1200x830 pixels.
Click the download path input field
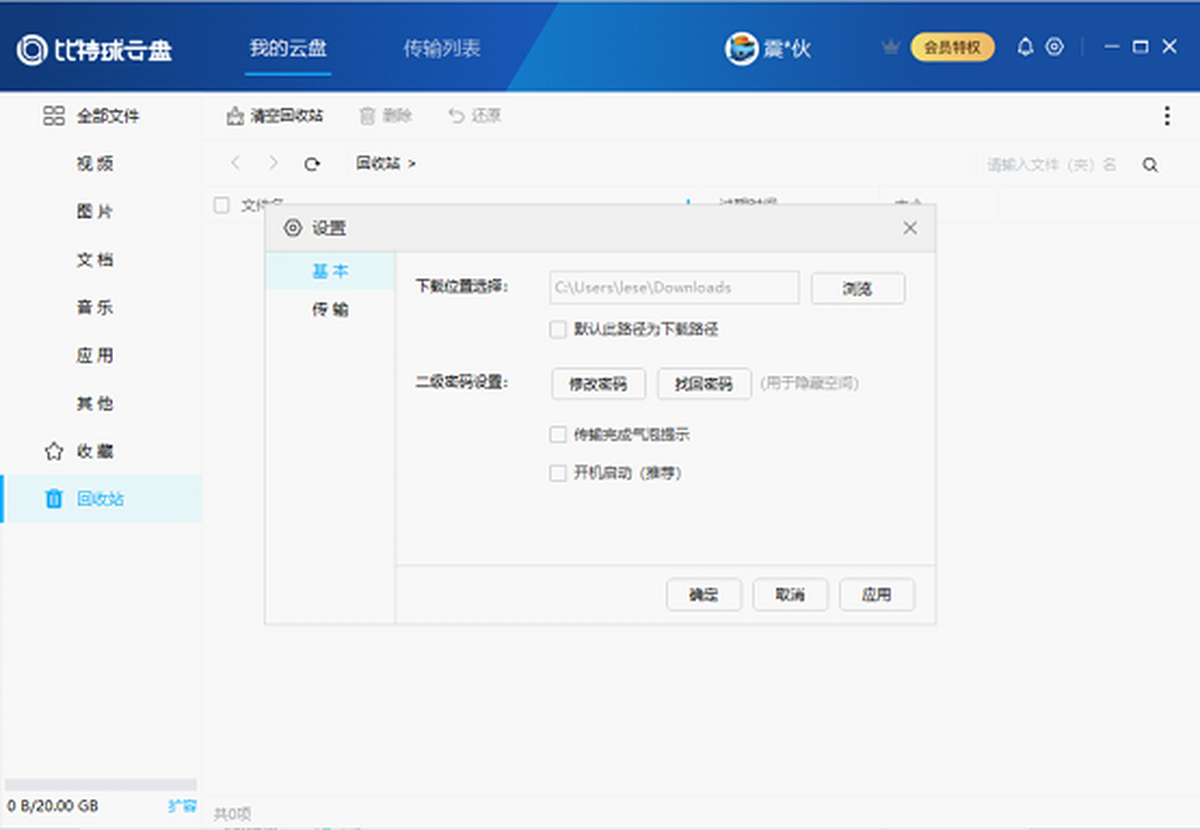pyautogui.click(x=674, y=288)
